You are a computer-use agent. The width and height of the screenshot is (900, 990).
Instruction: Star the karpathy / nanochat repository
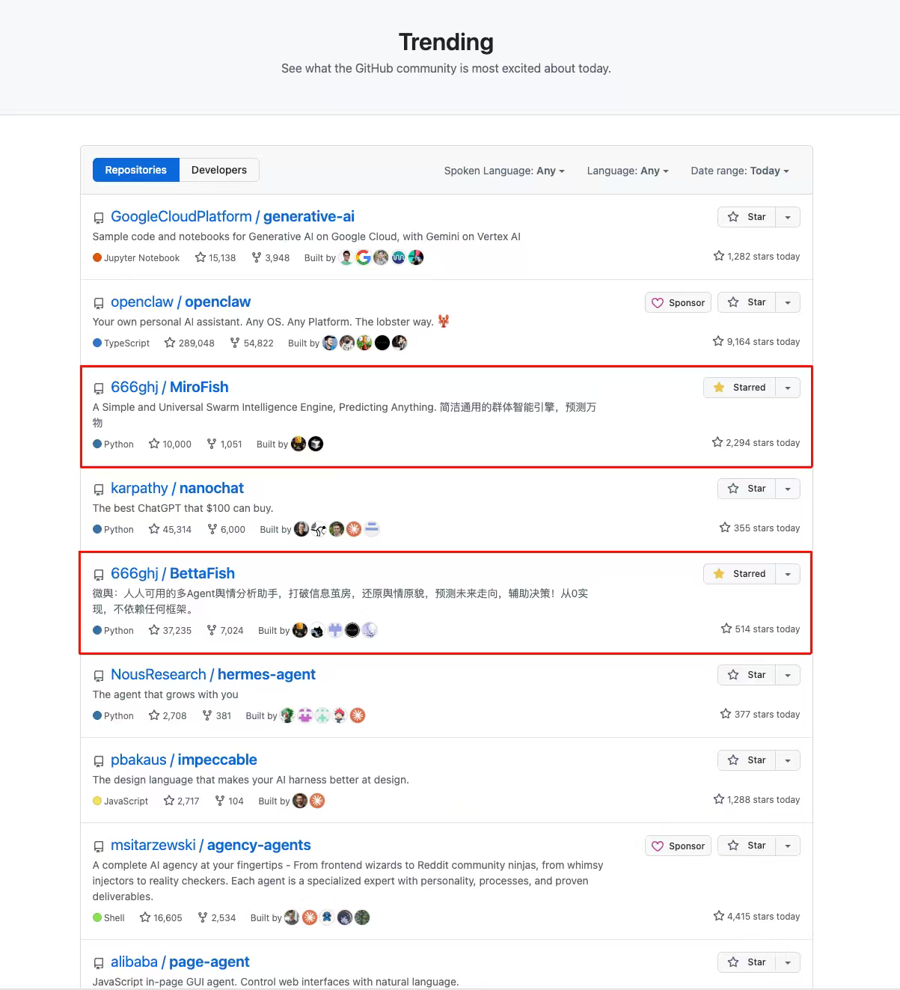tap(746, 489)
